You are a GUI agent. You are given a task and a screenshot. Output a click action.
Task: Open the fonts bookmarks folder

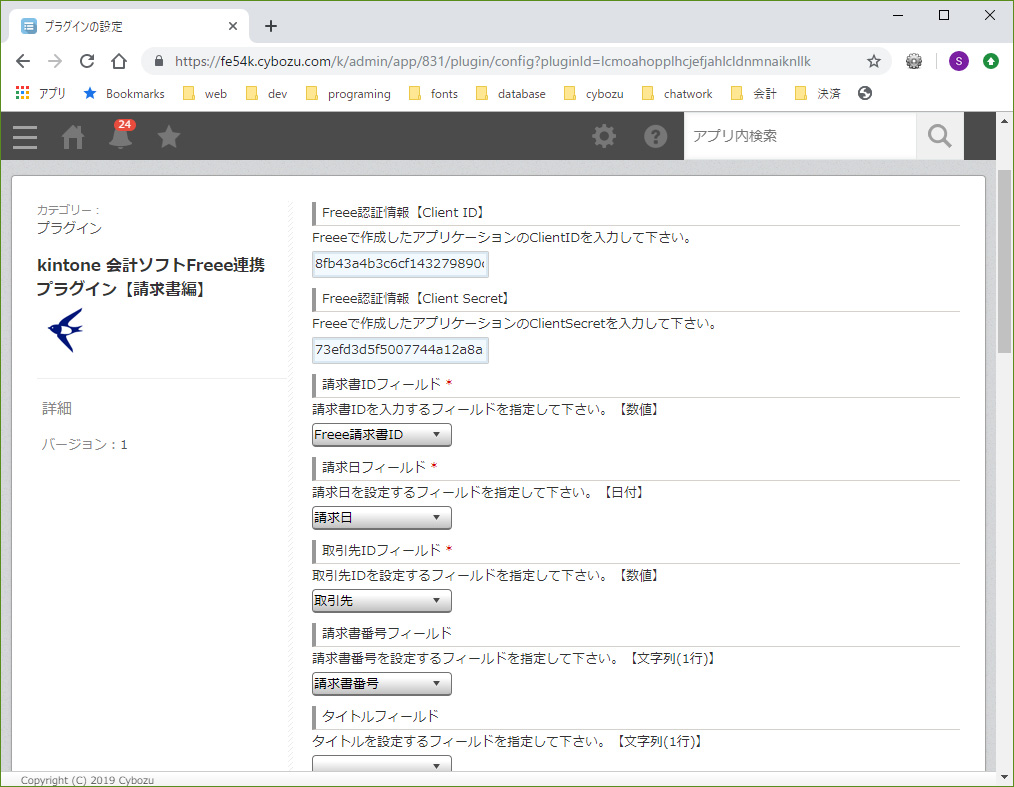tap(433, 94)
